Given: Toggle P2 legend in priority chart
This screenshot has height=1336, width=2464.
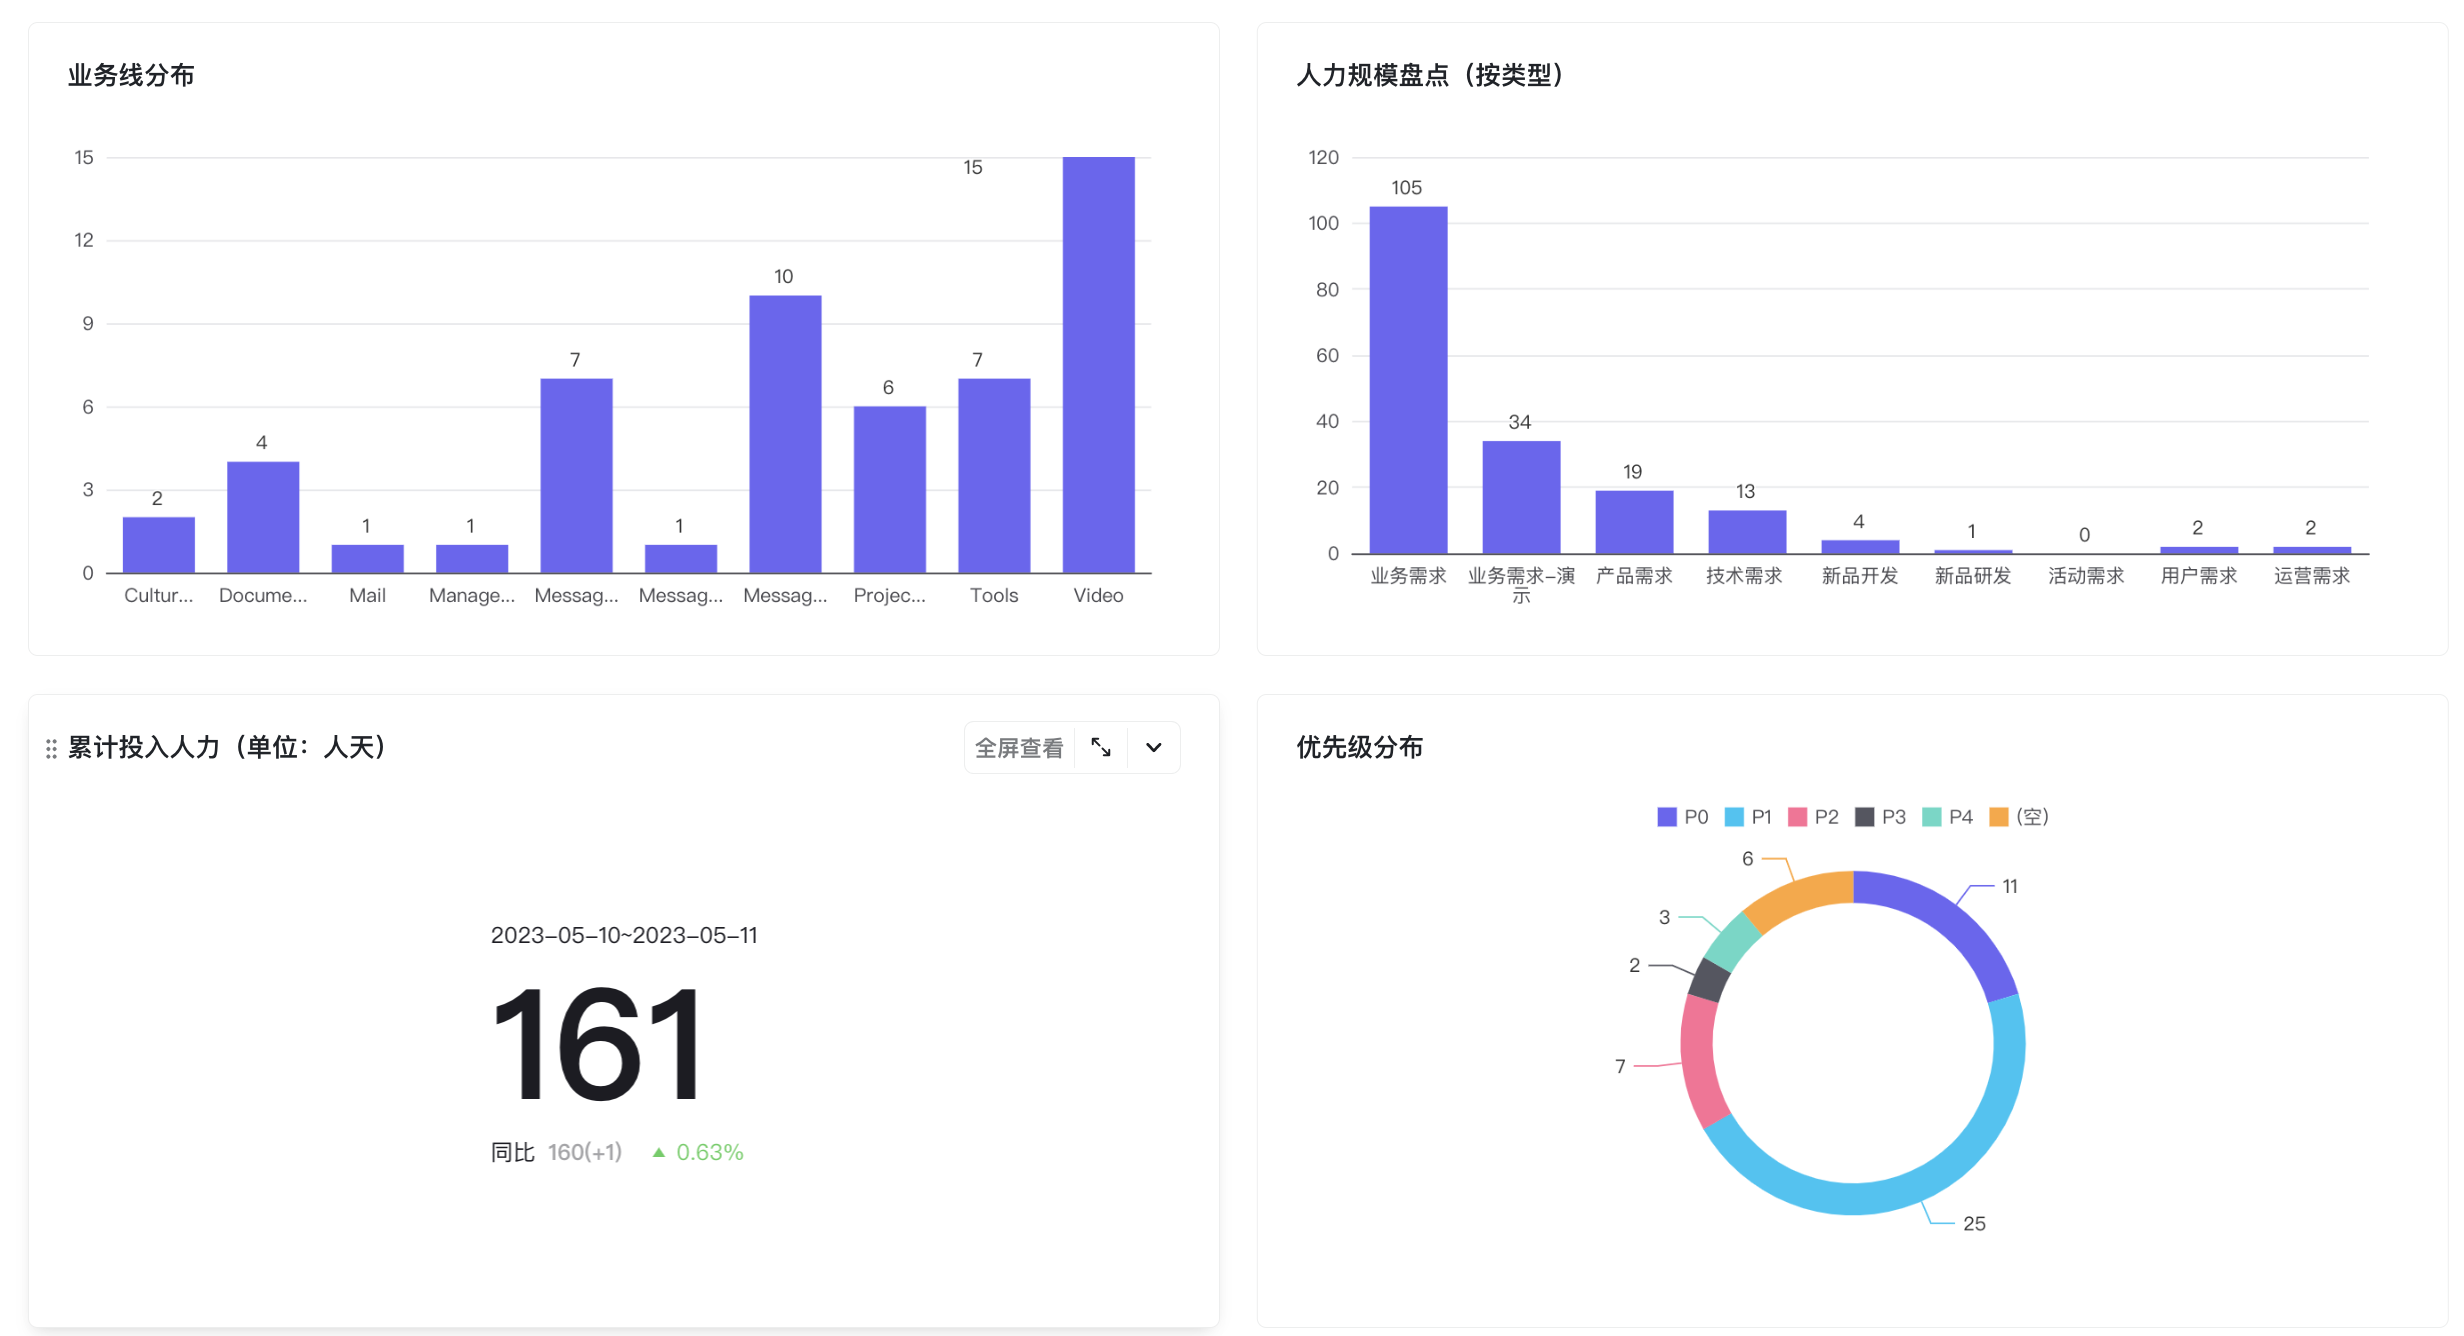Looking at the screenshot, I should point(1814,817).
